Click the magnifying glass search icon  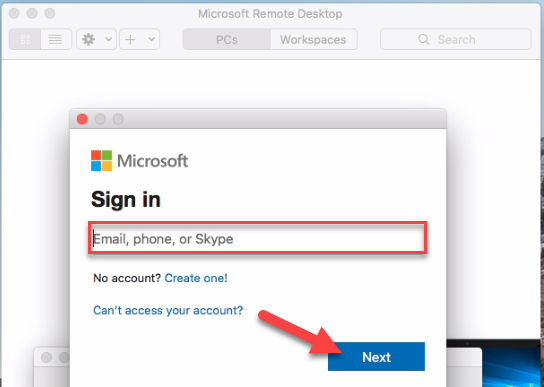(424, 39)
